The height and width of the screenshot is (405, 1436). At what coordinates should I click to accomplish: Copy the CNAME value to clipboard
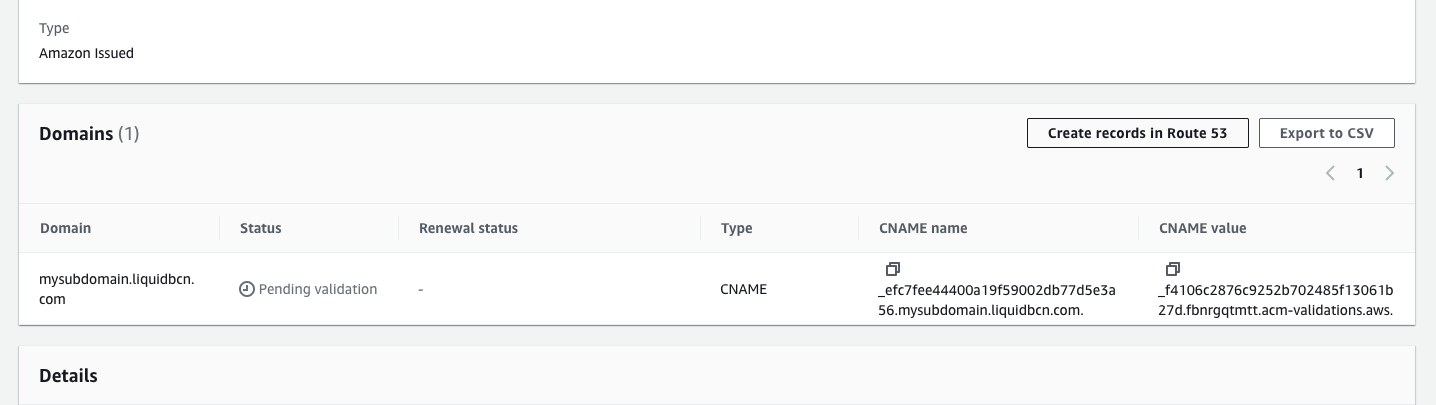[1172, 269]
